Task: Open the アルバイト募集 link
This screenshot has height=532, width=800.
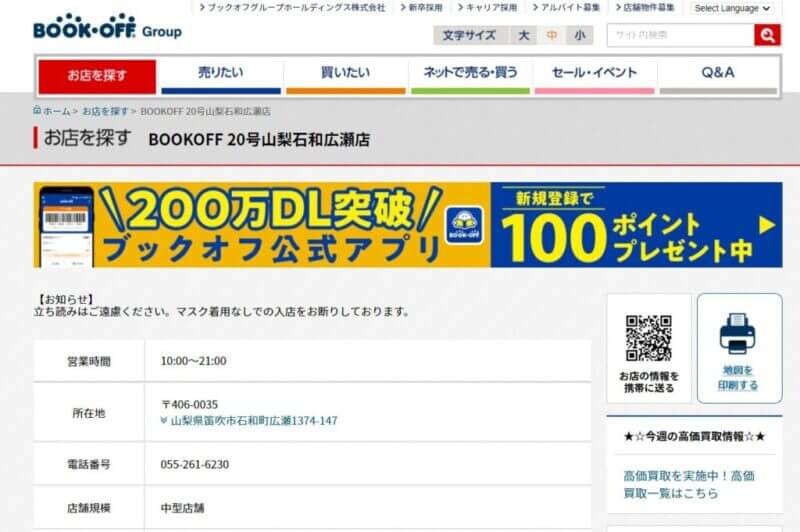Action: click(x=566, y=8)
